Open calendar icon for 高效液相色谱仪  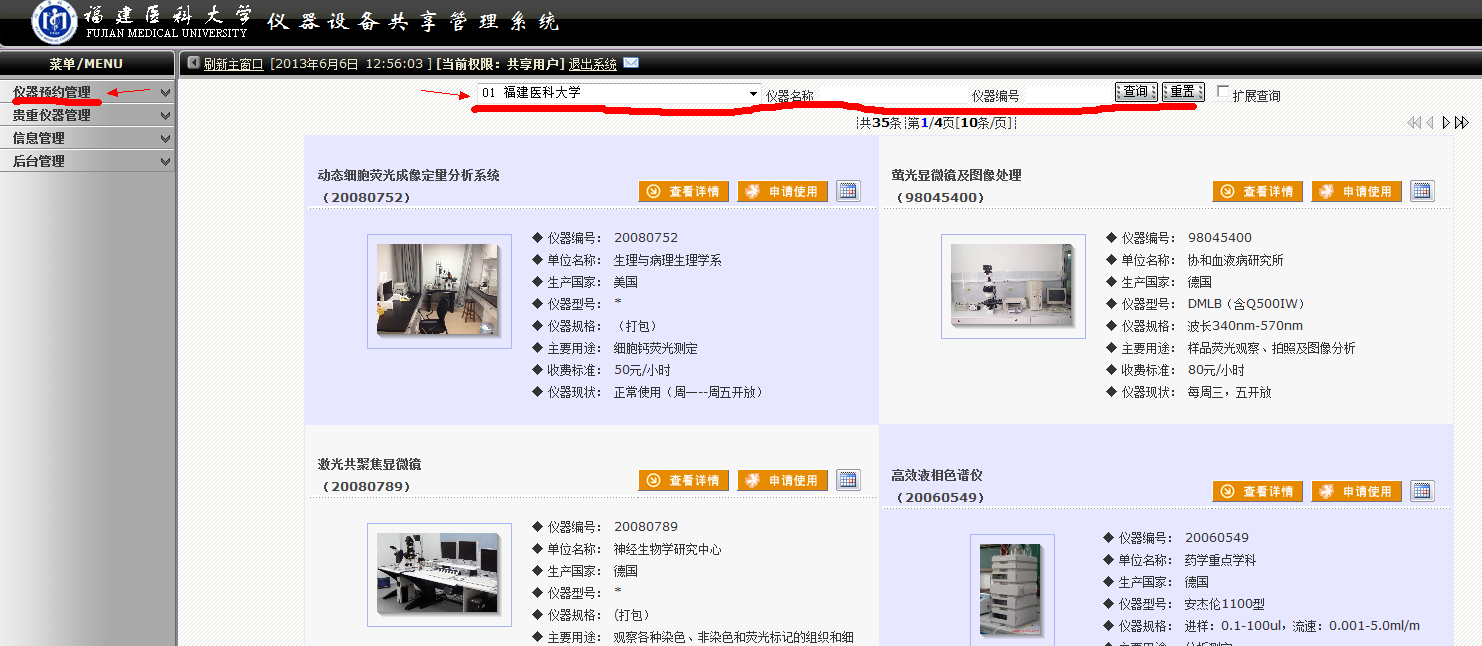1422,491
